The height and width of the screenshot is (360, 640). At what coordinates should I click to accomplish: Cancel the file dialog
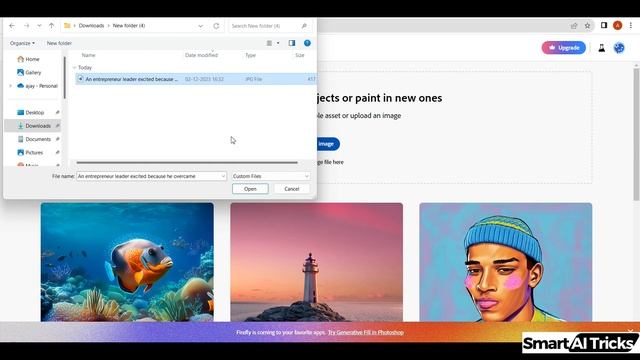coord(291,189)
